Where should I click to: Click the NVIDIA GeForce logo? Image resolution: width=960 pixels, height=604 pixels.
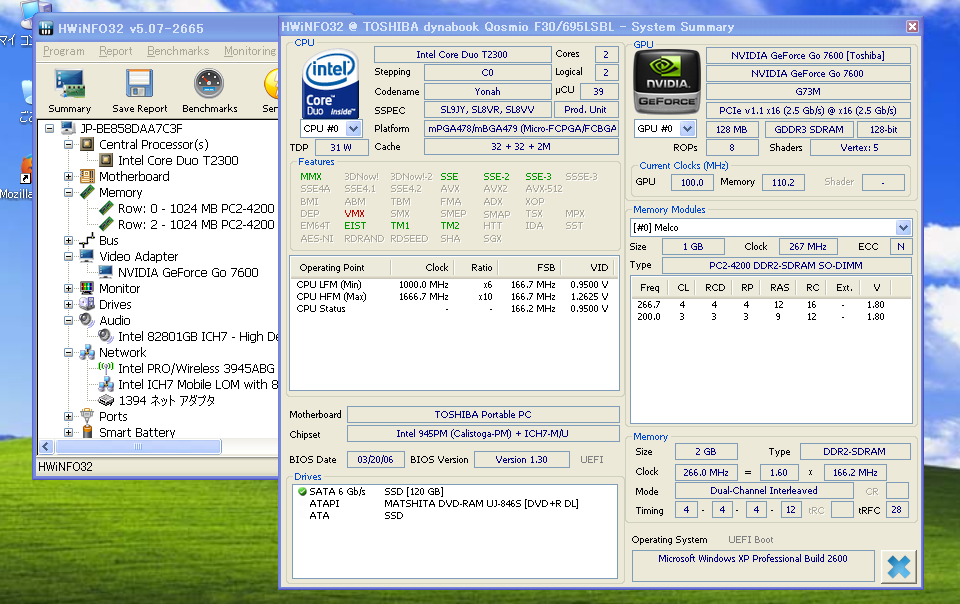[x=667, y=81]
